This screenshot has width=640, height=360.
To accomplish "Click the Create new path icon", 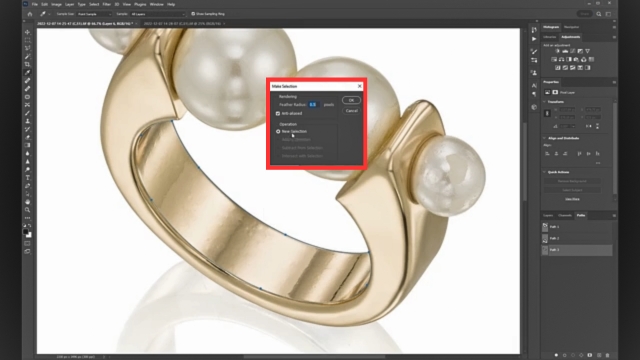I will (599, 356).
